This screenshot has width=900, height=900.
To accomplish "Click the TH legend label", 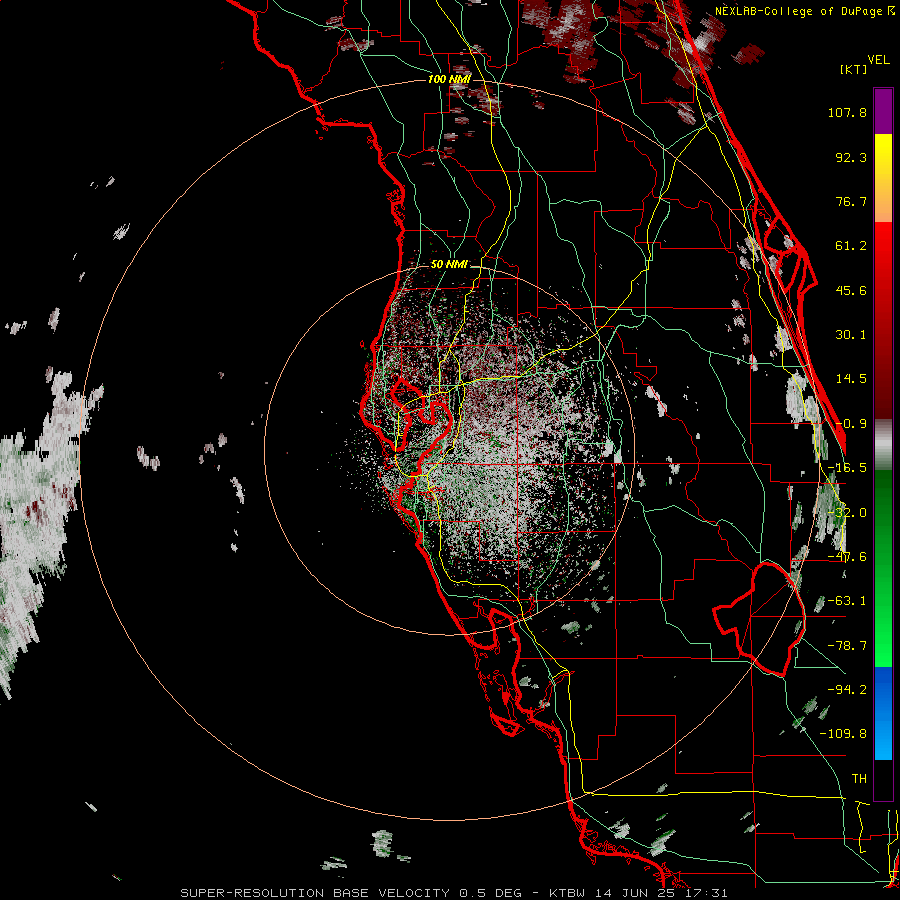I will [x=859, y=779].
